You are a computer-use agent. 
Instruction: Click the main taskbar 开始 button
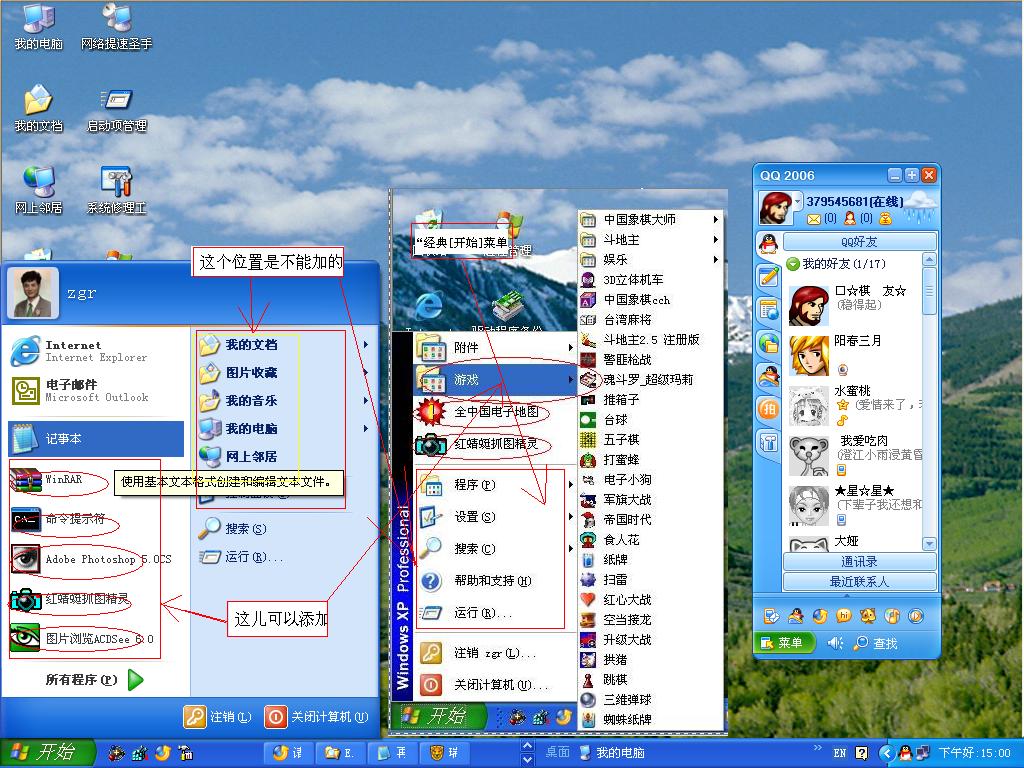[x=47, y=752]
